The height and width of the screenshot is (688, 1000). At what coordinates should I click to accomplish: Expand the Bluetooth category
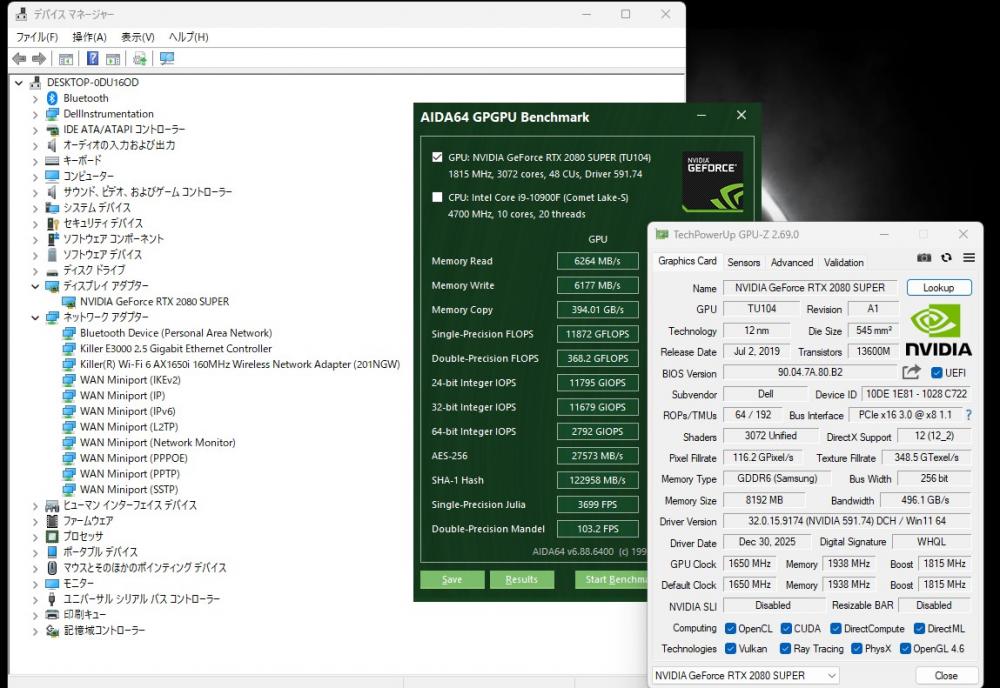pos(35,99)
